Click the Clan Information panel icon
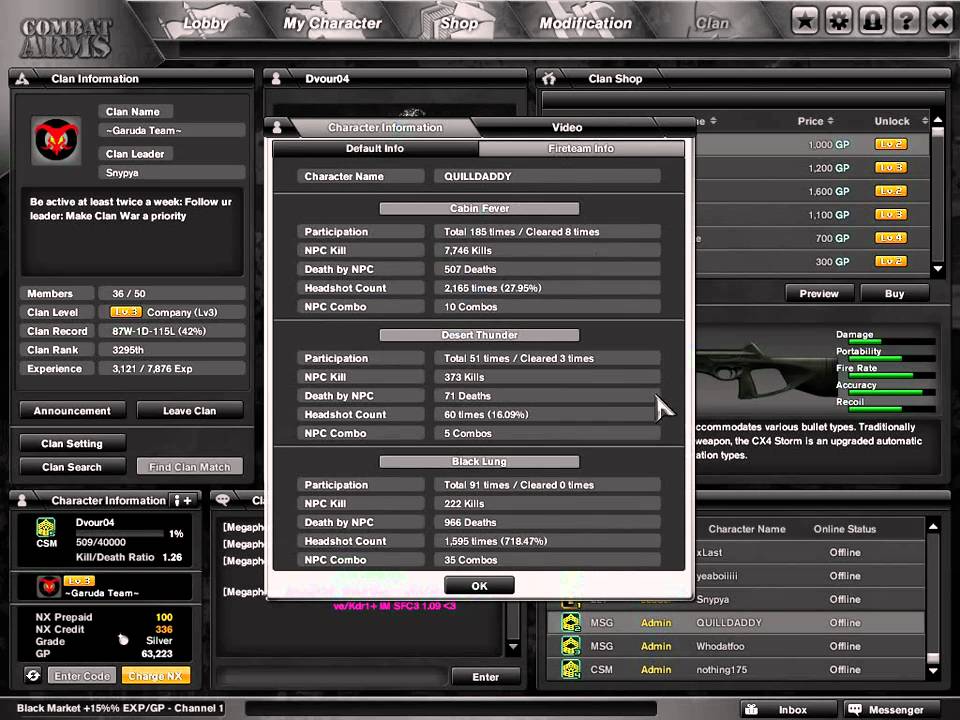This screenshot has width=960, height=720. pos(22,78)
